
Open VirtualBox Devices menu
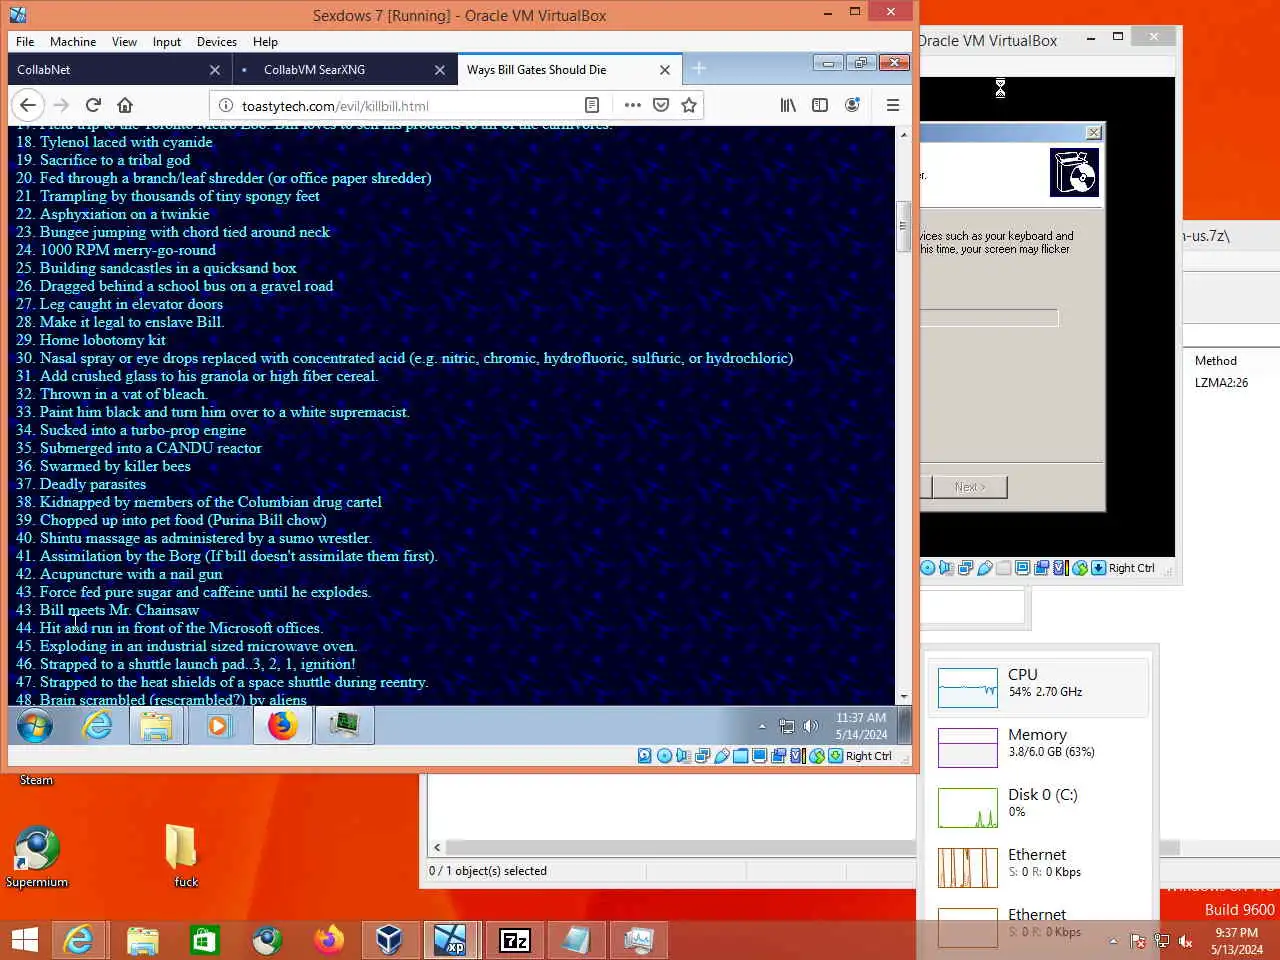217,42
